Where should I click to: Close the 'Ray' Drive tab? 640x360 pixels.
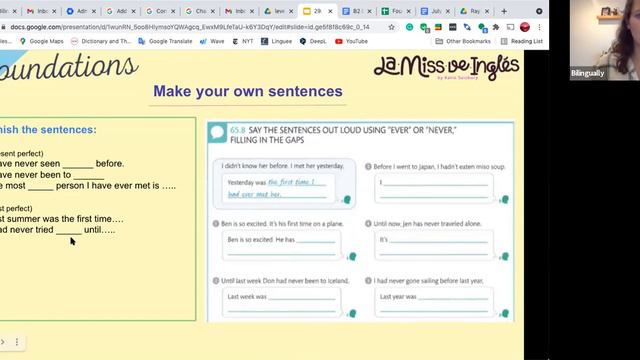point(487,11)
